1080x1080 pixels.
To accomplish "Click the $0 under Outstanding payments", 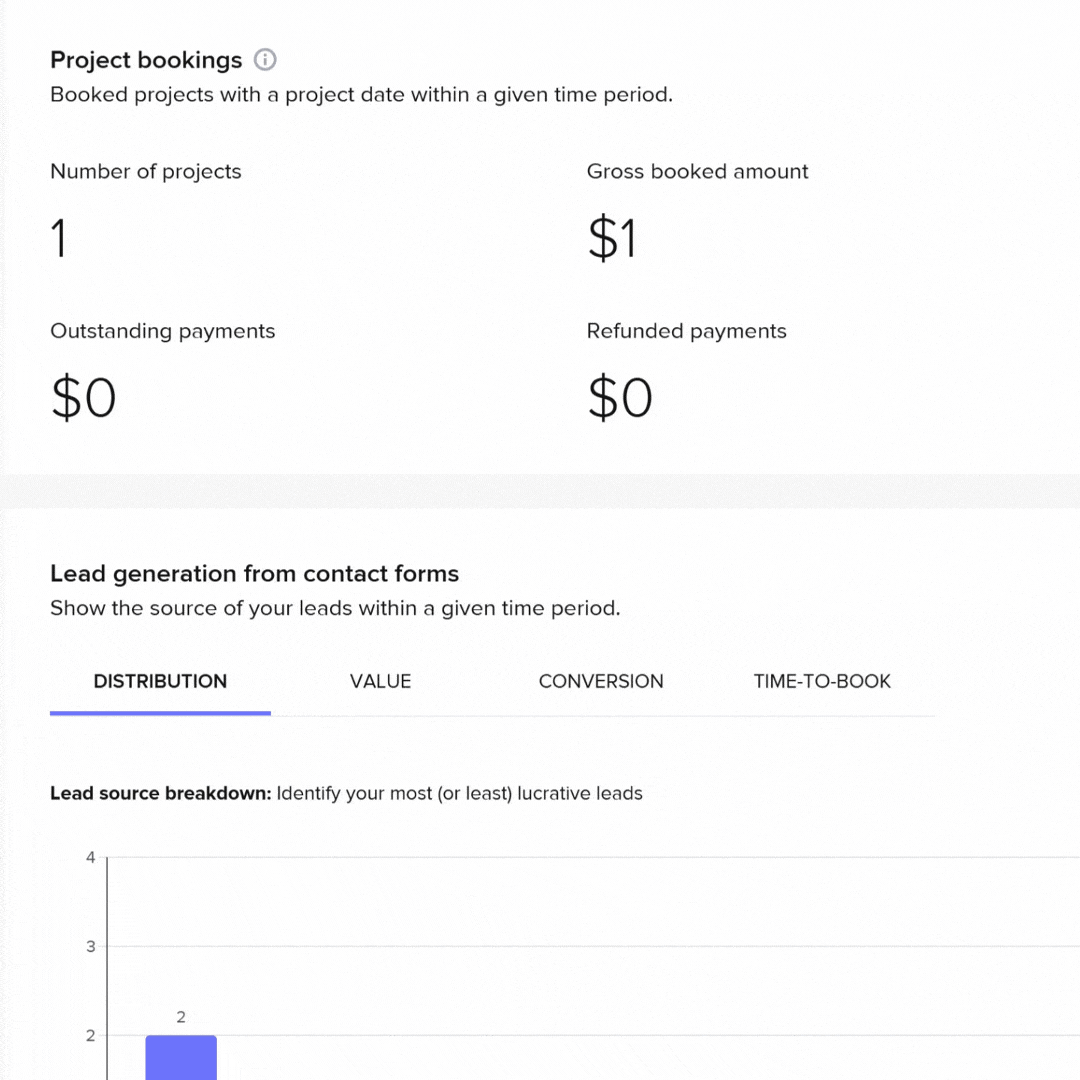I will tap(83, 397).
